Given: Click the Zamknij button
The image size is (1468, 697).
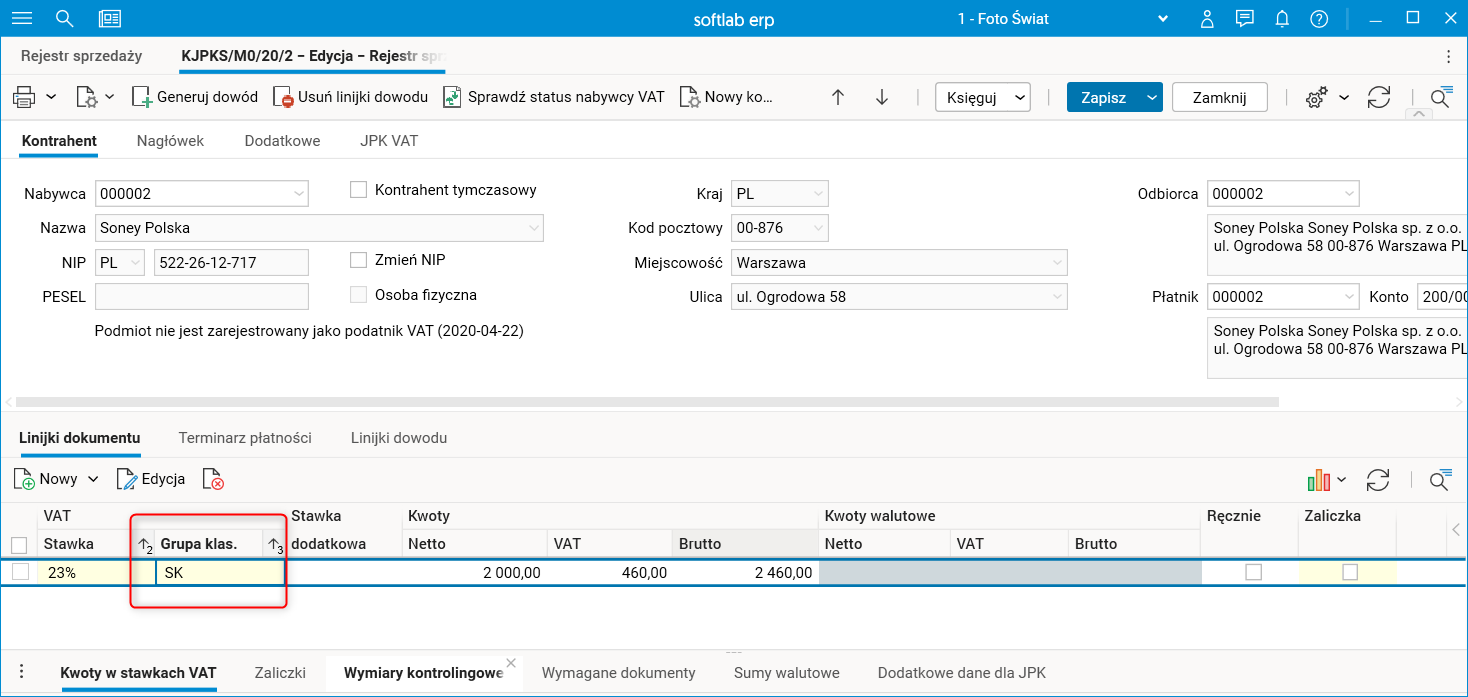Looking at the screenshot, I should point(1219,97).
